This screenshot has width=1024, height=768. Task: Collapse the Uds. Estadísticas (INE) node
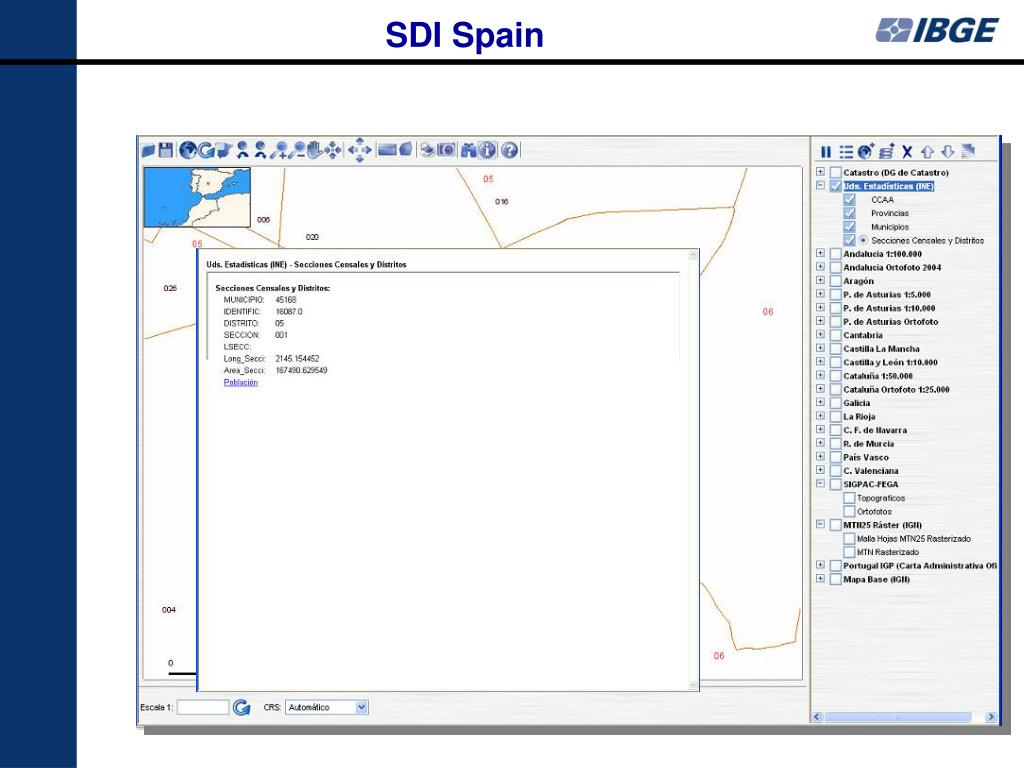pos(820,185)
